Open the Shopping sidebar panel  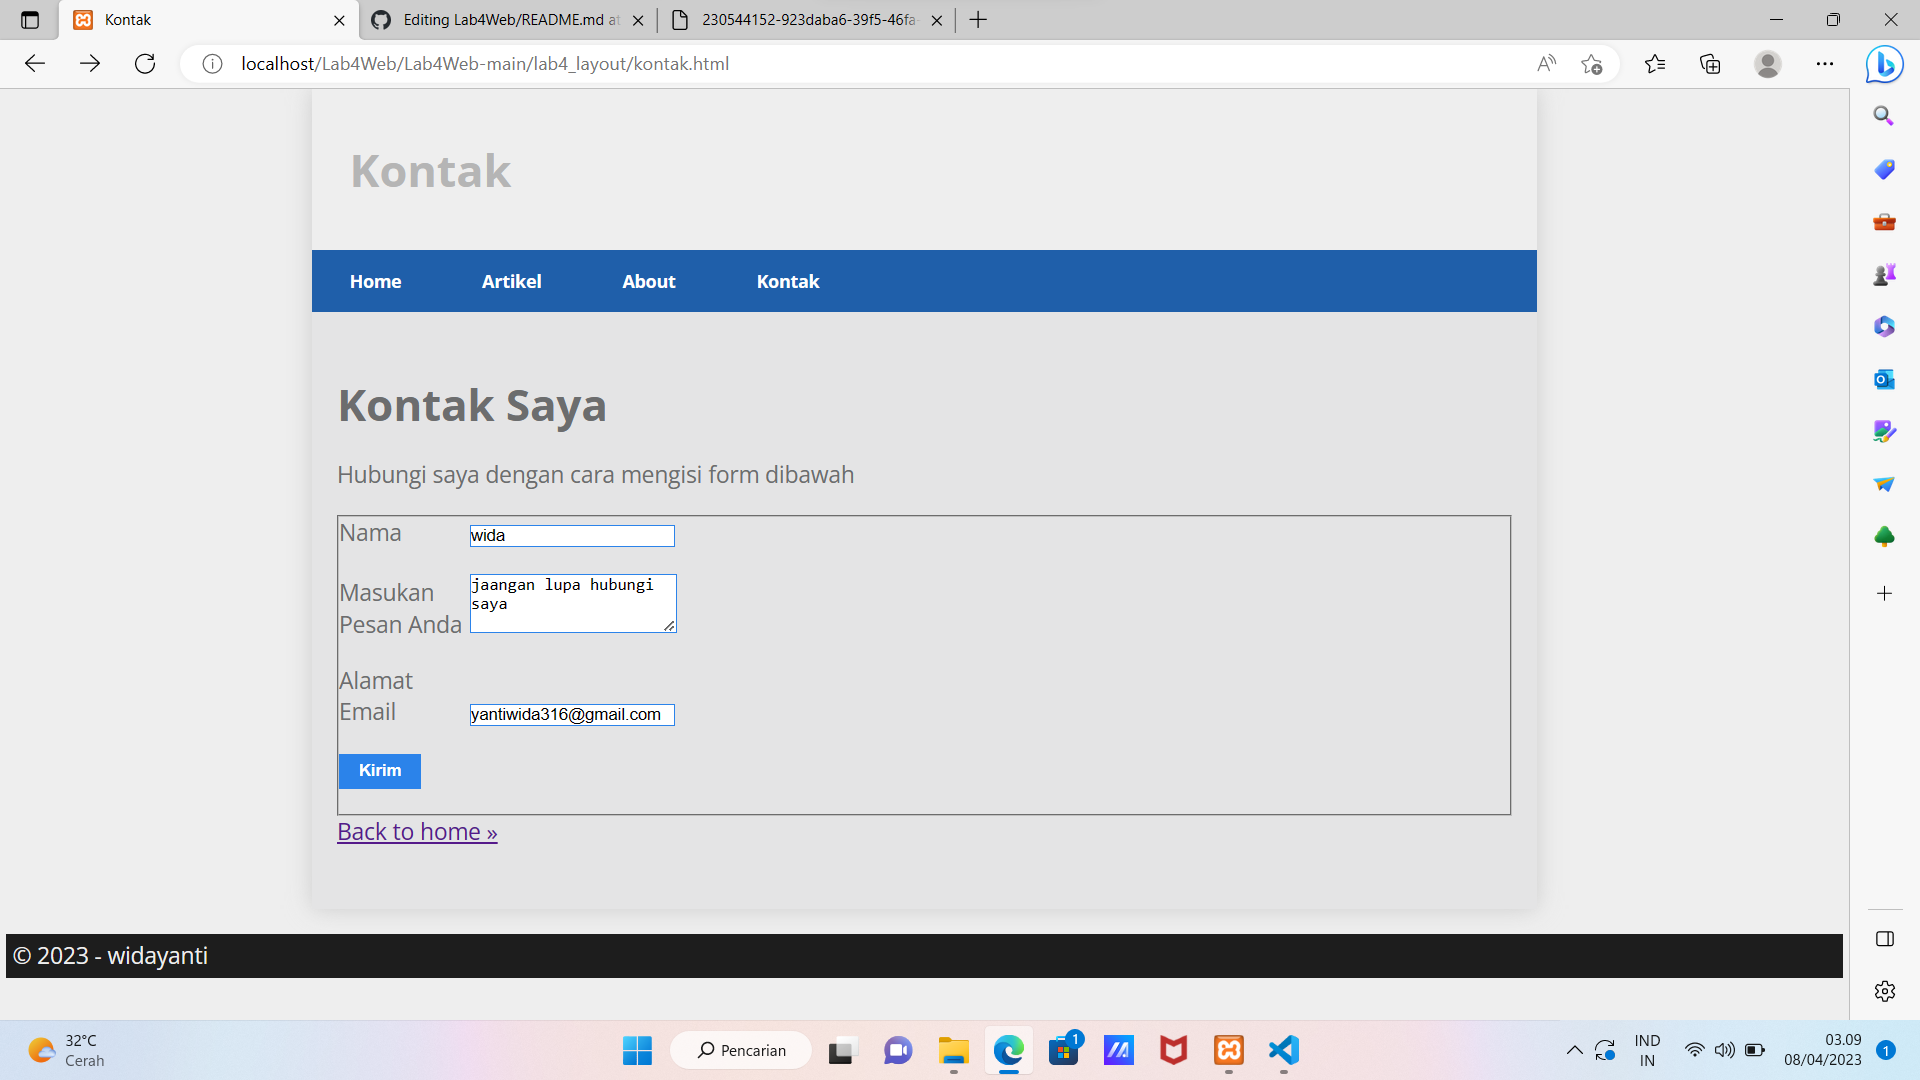pos(1884,169)
